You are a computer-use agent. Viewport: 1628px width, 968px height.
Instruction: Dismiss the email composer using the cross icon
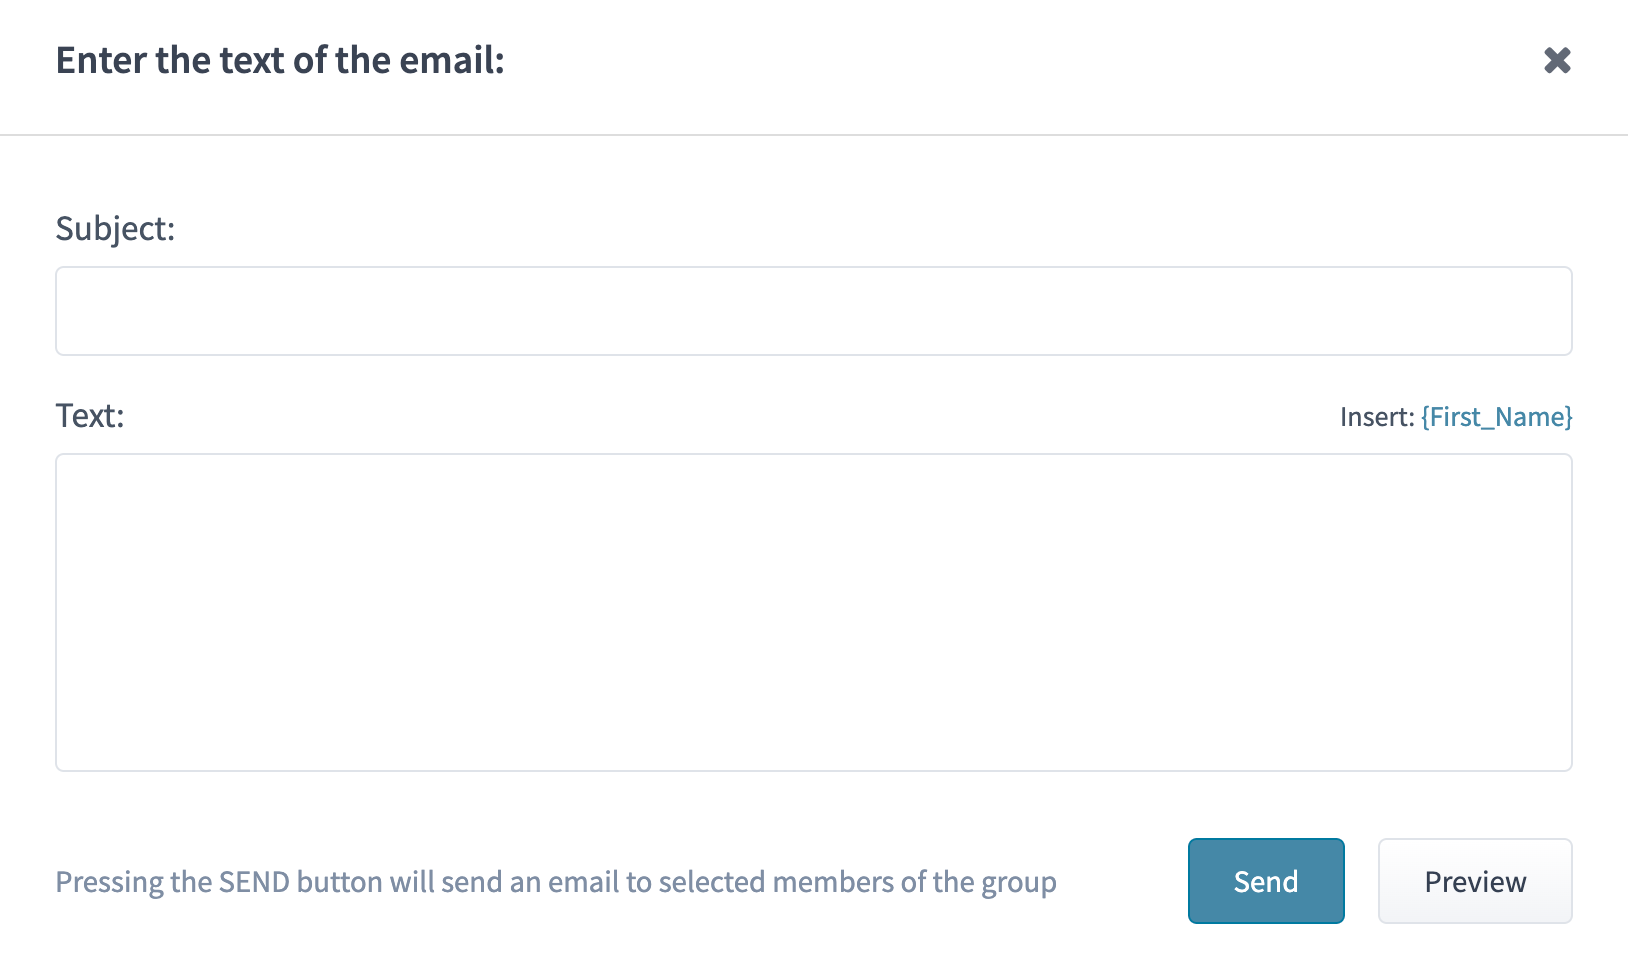pos(1557,61)
